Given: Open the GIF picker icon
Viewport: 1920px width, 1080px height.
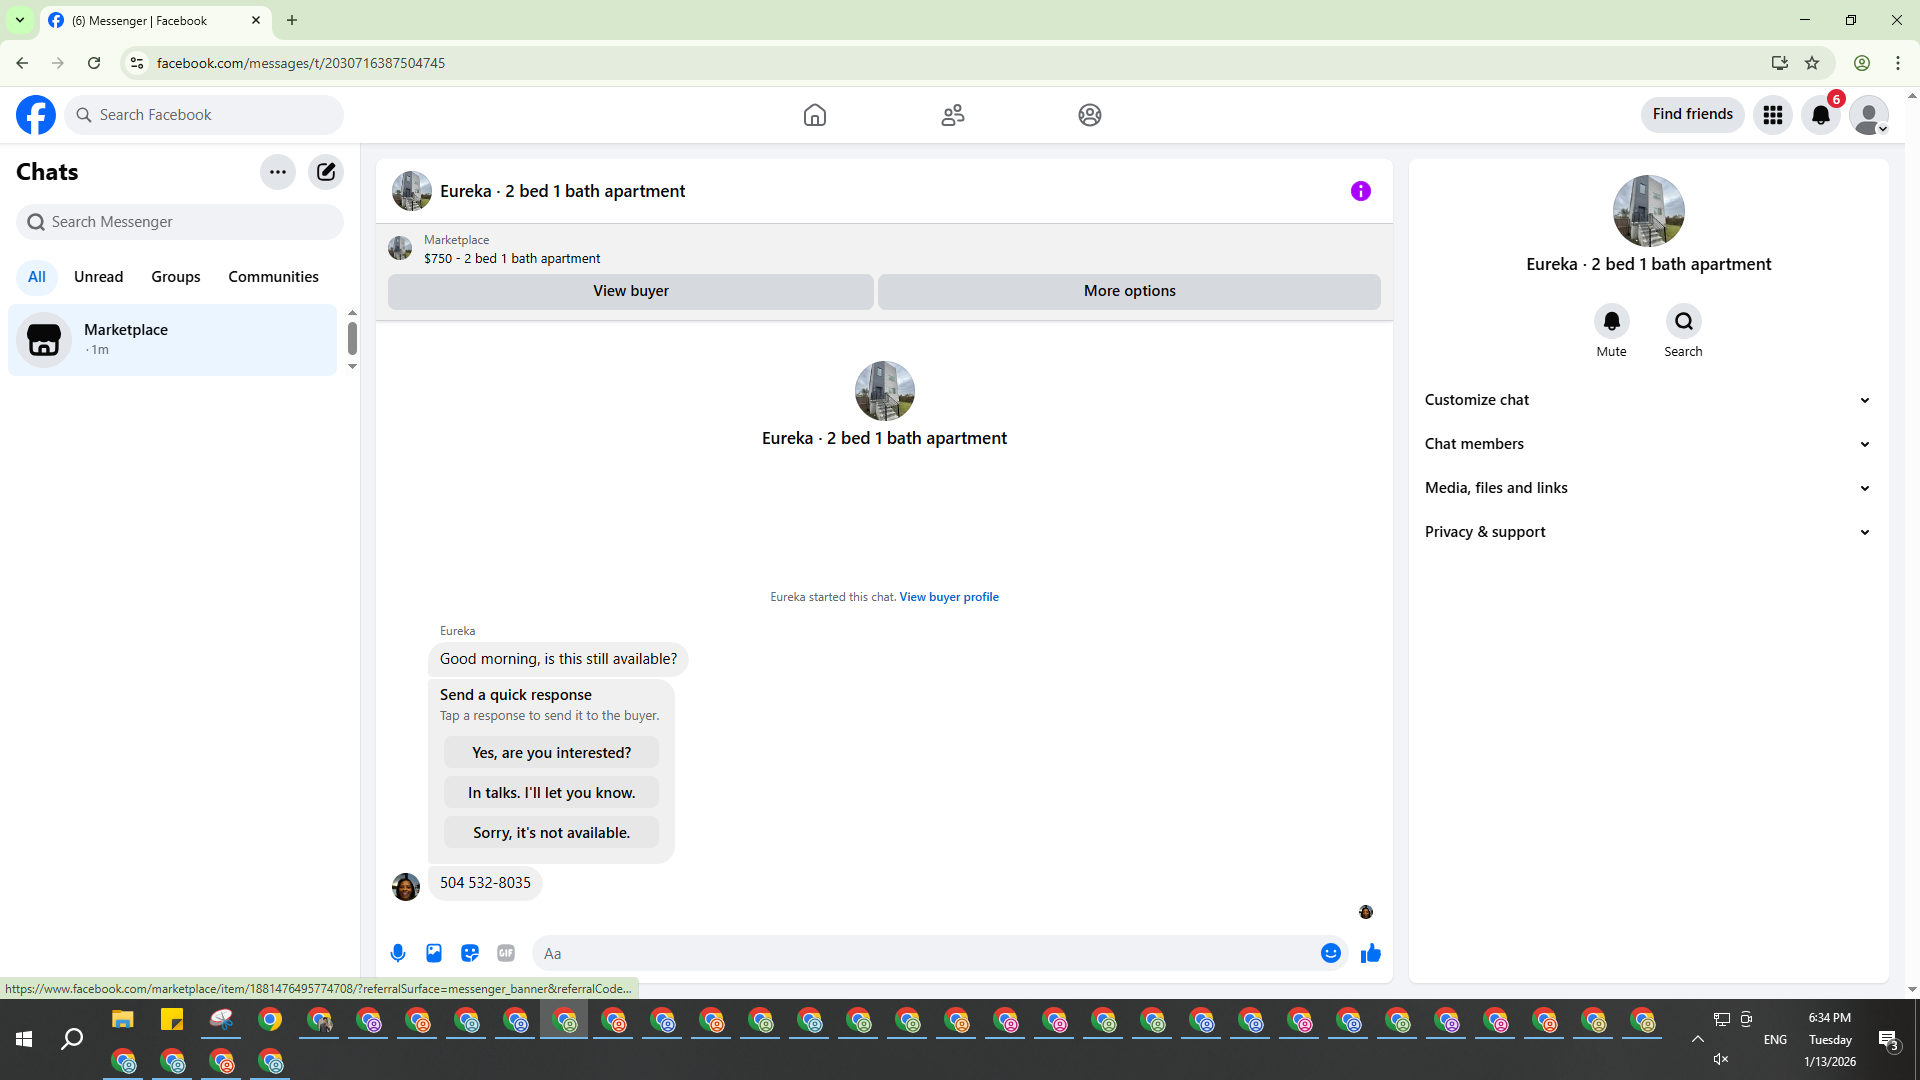Looking at the screenshot, I should [506, 953].
